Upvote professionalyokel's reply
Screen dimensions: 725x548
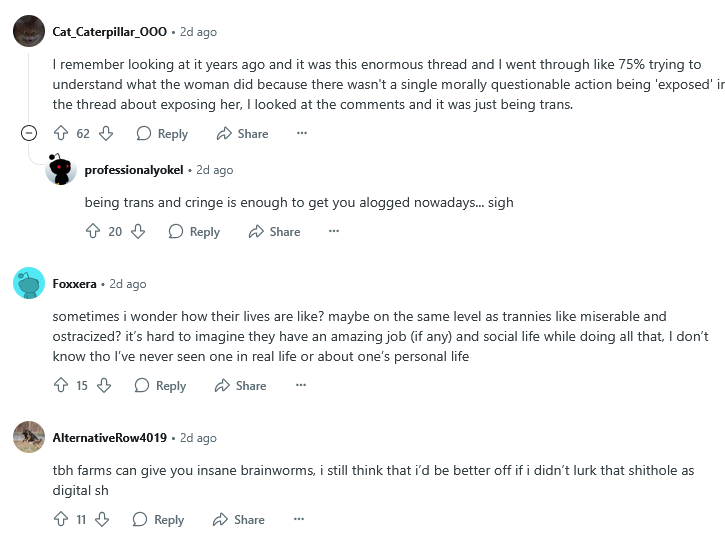coord(93,231)
